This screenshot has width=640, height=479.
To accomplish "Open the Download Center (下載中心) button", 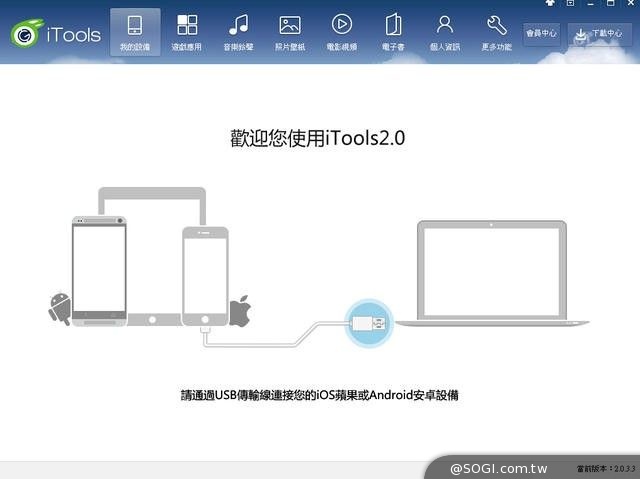I will coord(600,34).
